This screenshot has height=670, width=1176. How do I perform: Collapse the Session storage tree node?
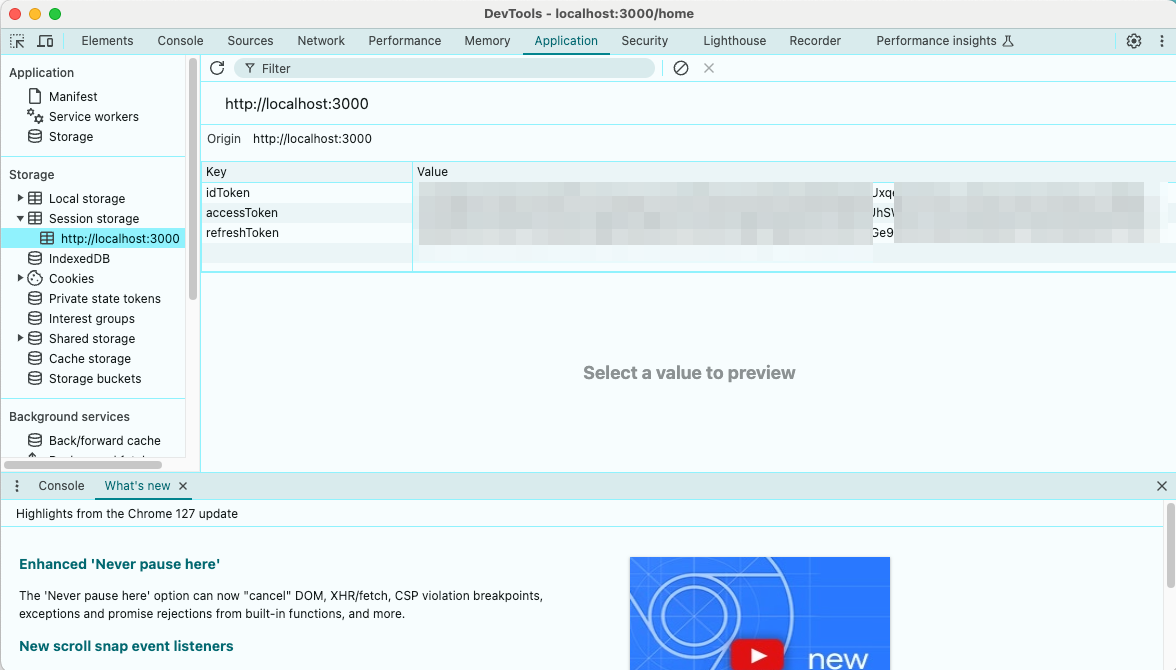20,218
